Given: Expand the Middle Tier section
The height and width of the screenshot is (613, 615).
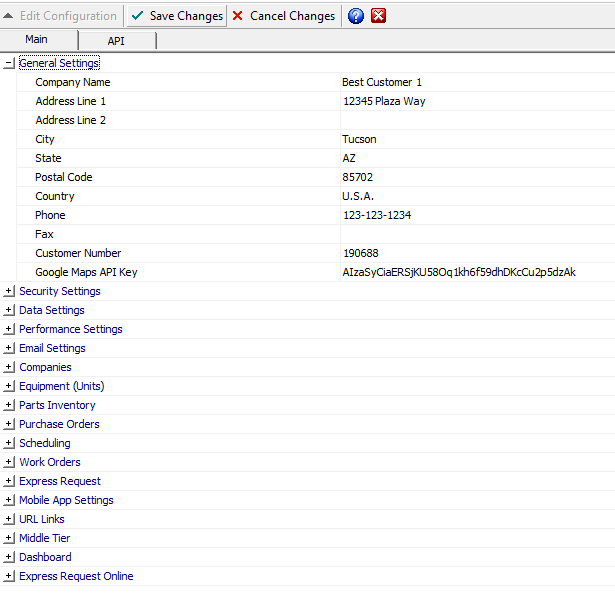Looking at the screenshot, I should point(9,538).
